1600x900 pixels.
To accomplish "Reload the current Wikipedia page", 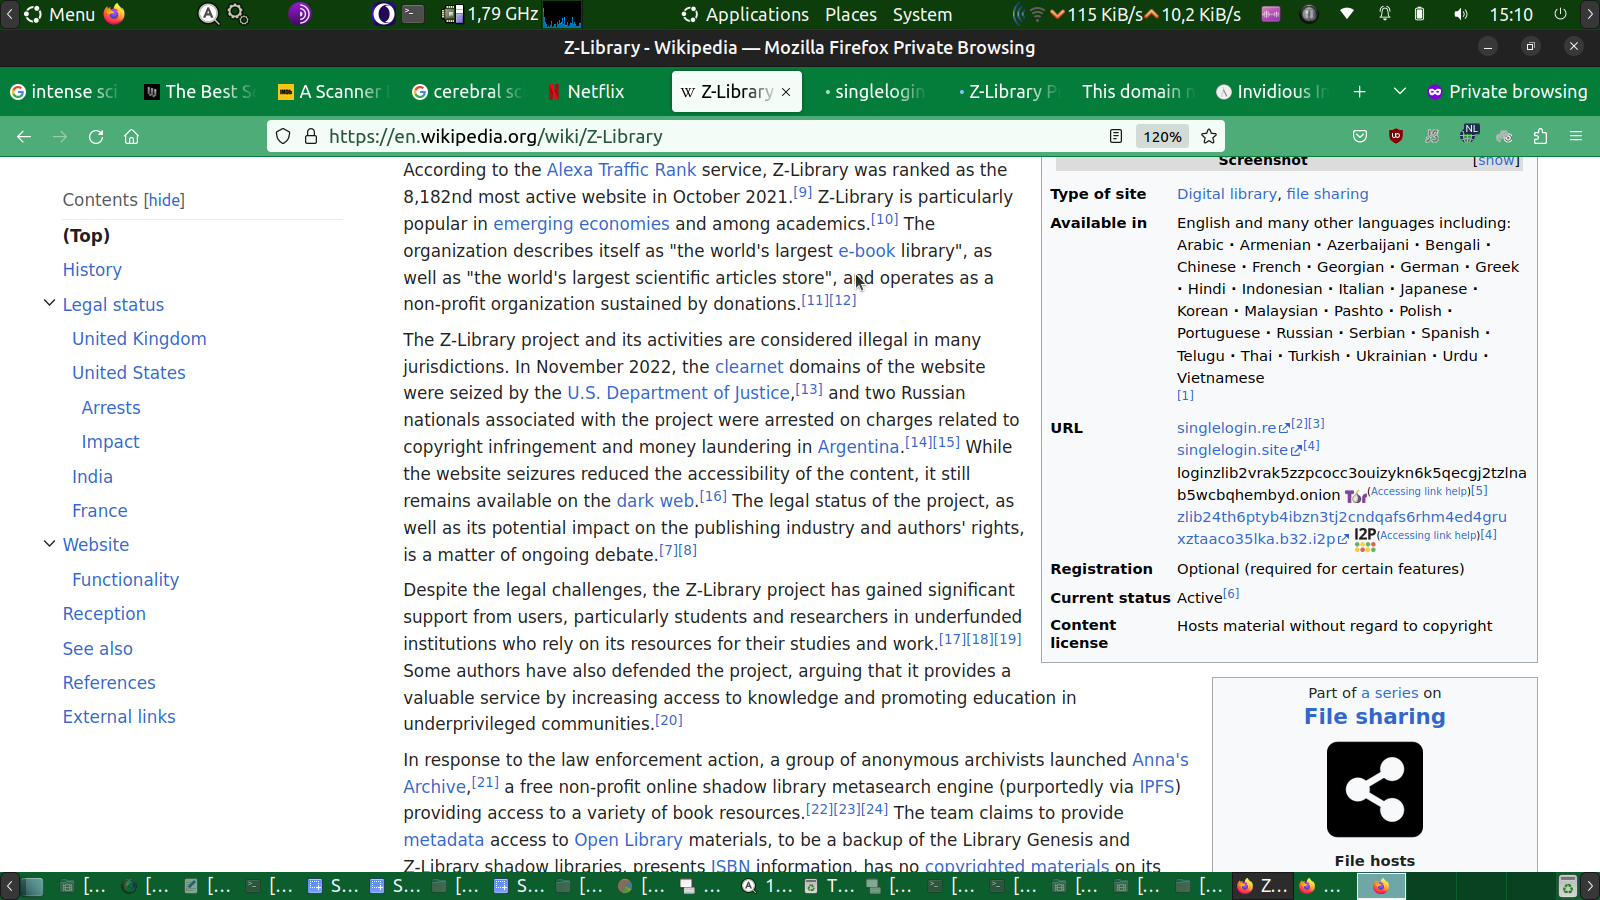I will click(x=96, y=137).
